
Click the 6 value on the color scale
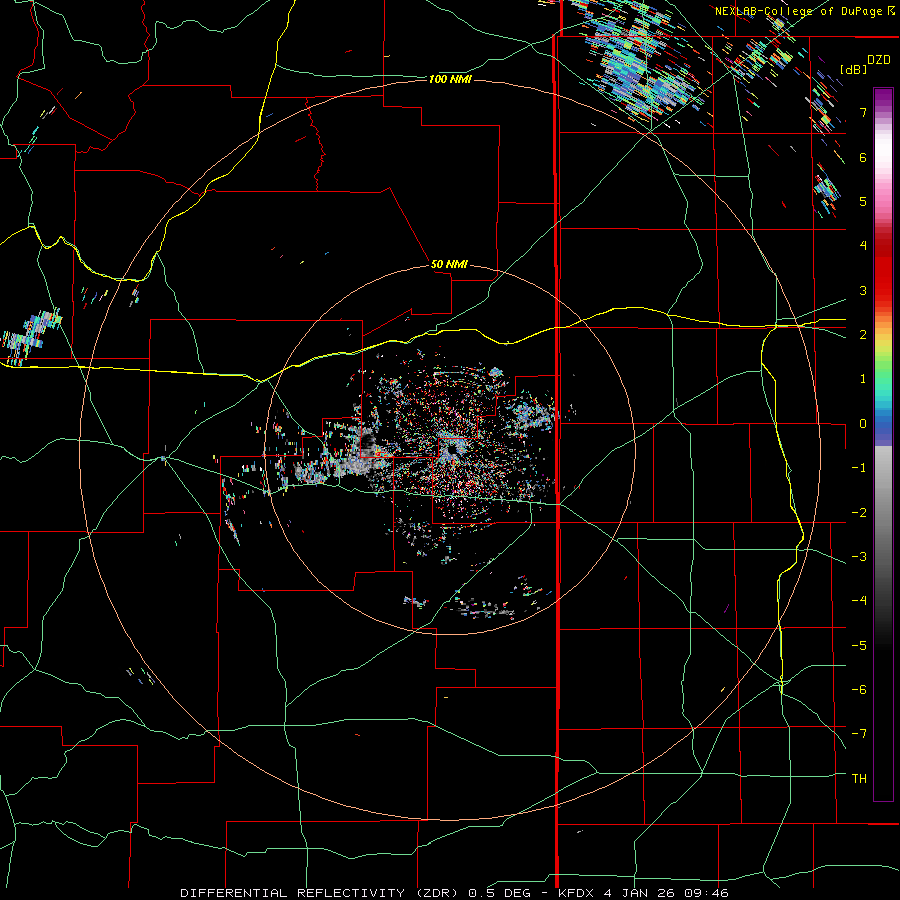[x=863, y=157]
